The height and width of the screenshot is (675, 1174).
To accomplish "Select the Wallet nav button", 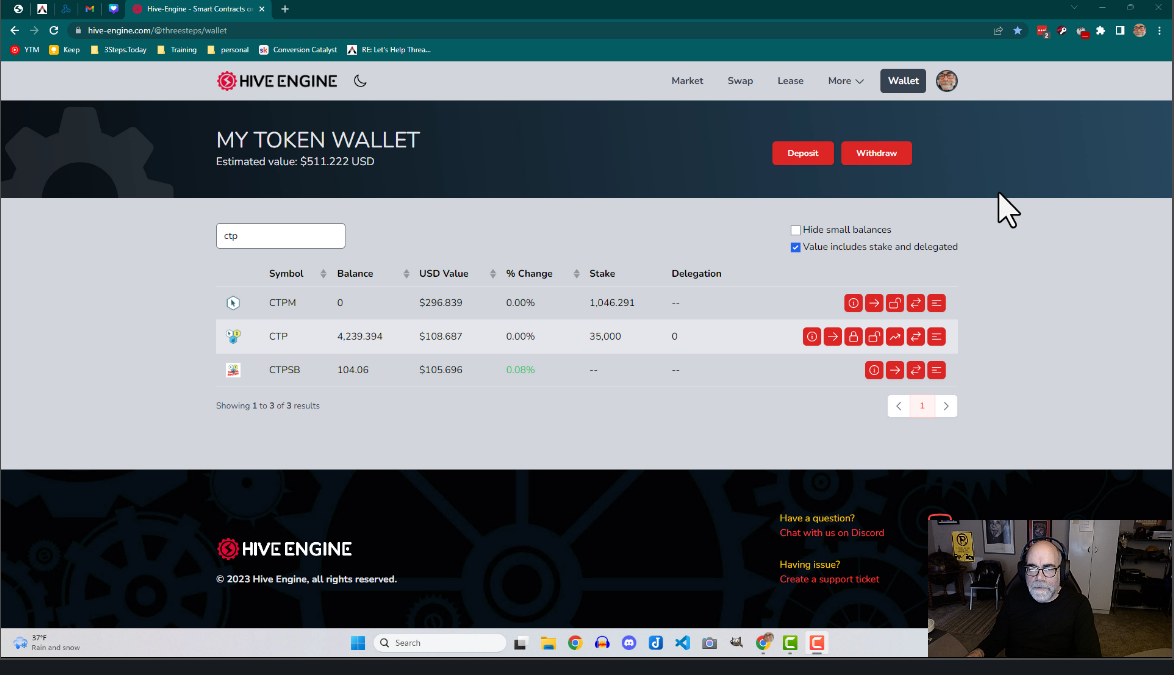I will click(x=903, y=81).
